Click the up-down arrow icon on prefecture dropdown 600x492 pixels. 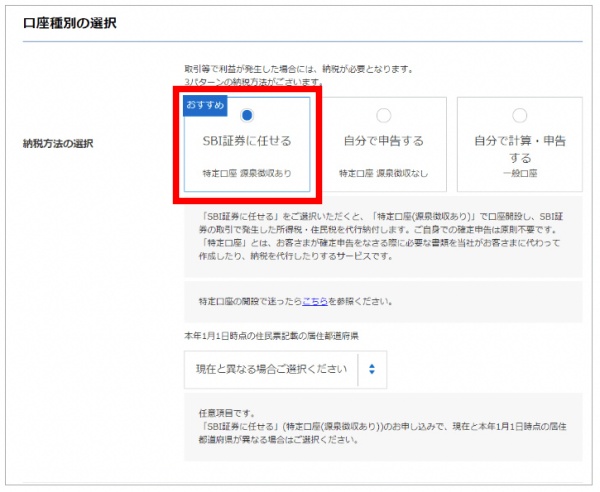click(371, 369)
